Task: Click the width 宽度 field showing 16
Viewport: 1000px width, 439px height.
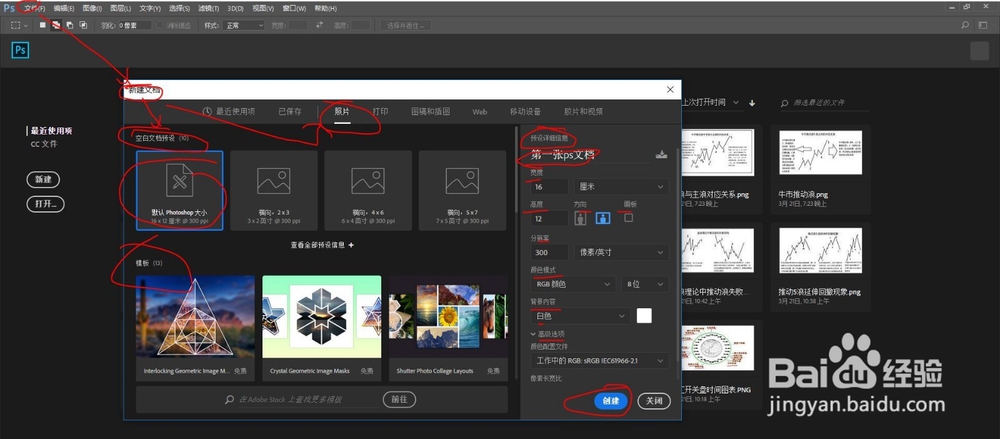Action: point(549,187)
